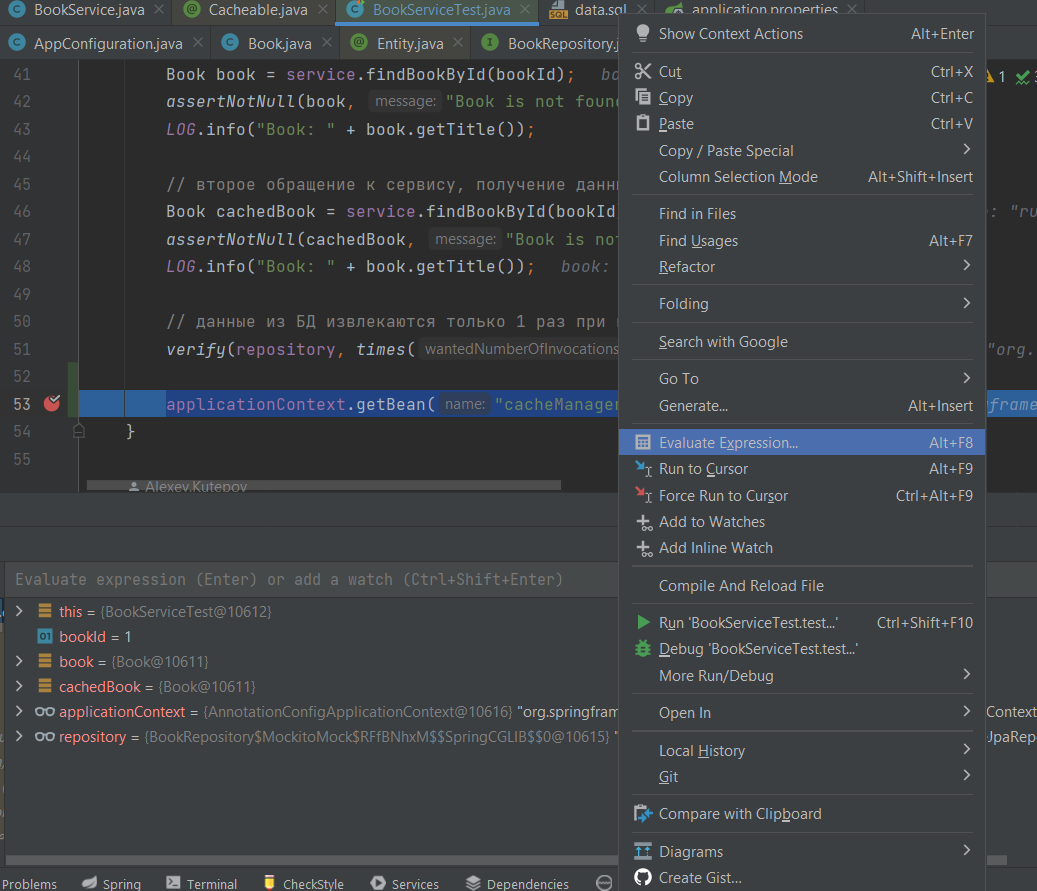Click the Add to Watches icon

643,523
